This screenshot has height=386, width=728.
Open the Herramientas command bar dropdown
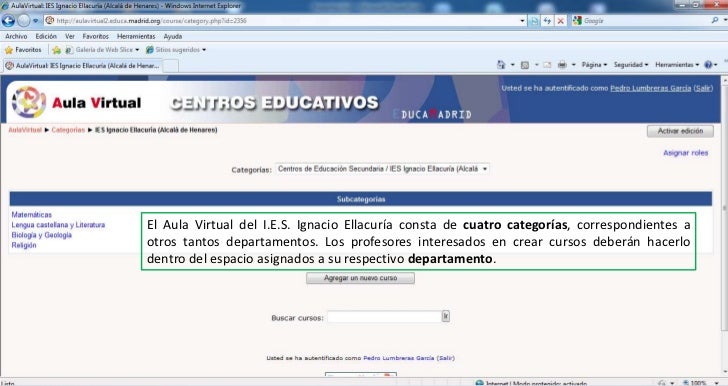tap(677, 65)
